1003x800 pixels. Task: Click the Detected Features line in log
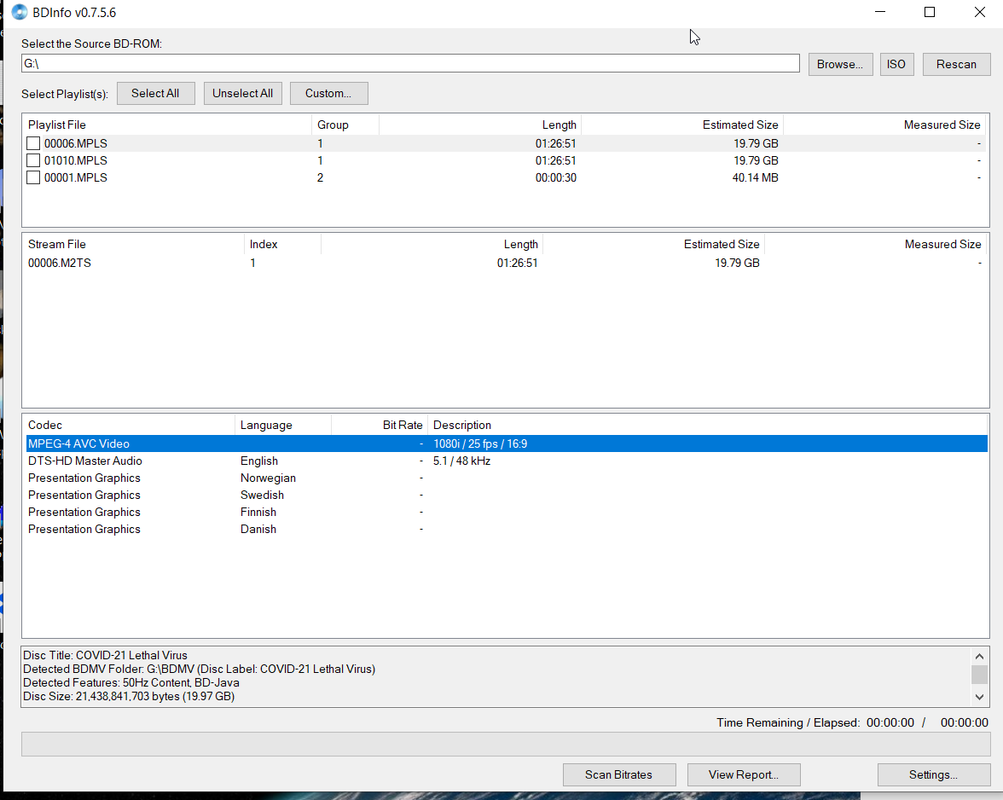point(131,683)
